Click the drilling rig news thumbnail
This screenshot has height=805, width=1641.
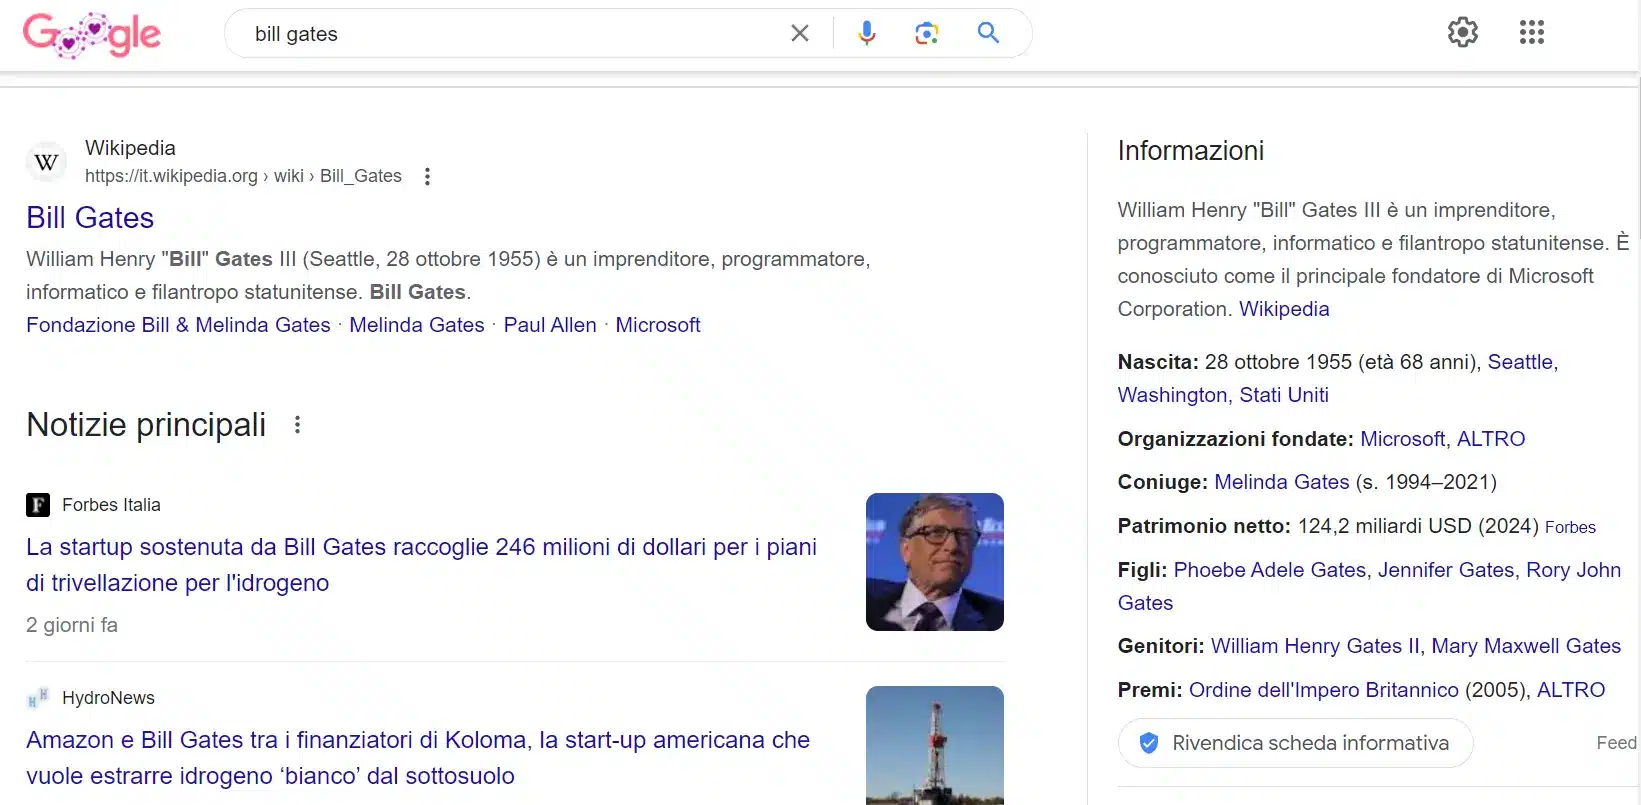[x=935, y=745]
